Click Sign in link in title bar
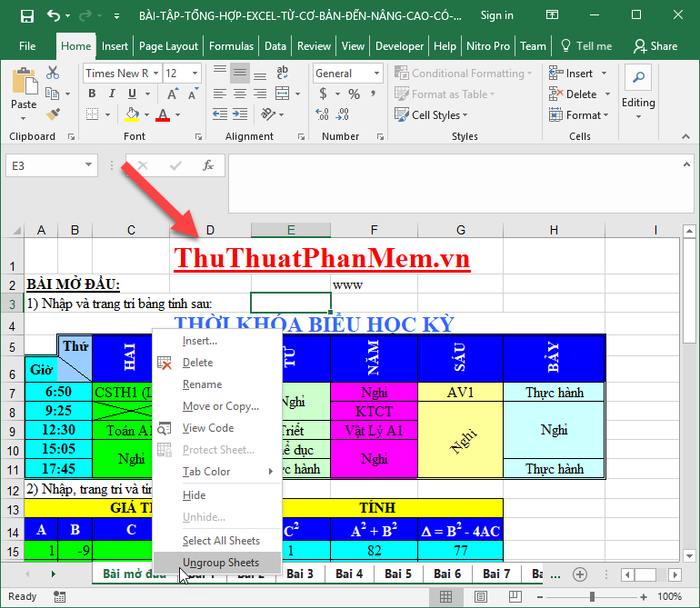This screenshot has width=700, height=608. pos(497,16)
